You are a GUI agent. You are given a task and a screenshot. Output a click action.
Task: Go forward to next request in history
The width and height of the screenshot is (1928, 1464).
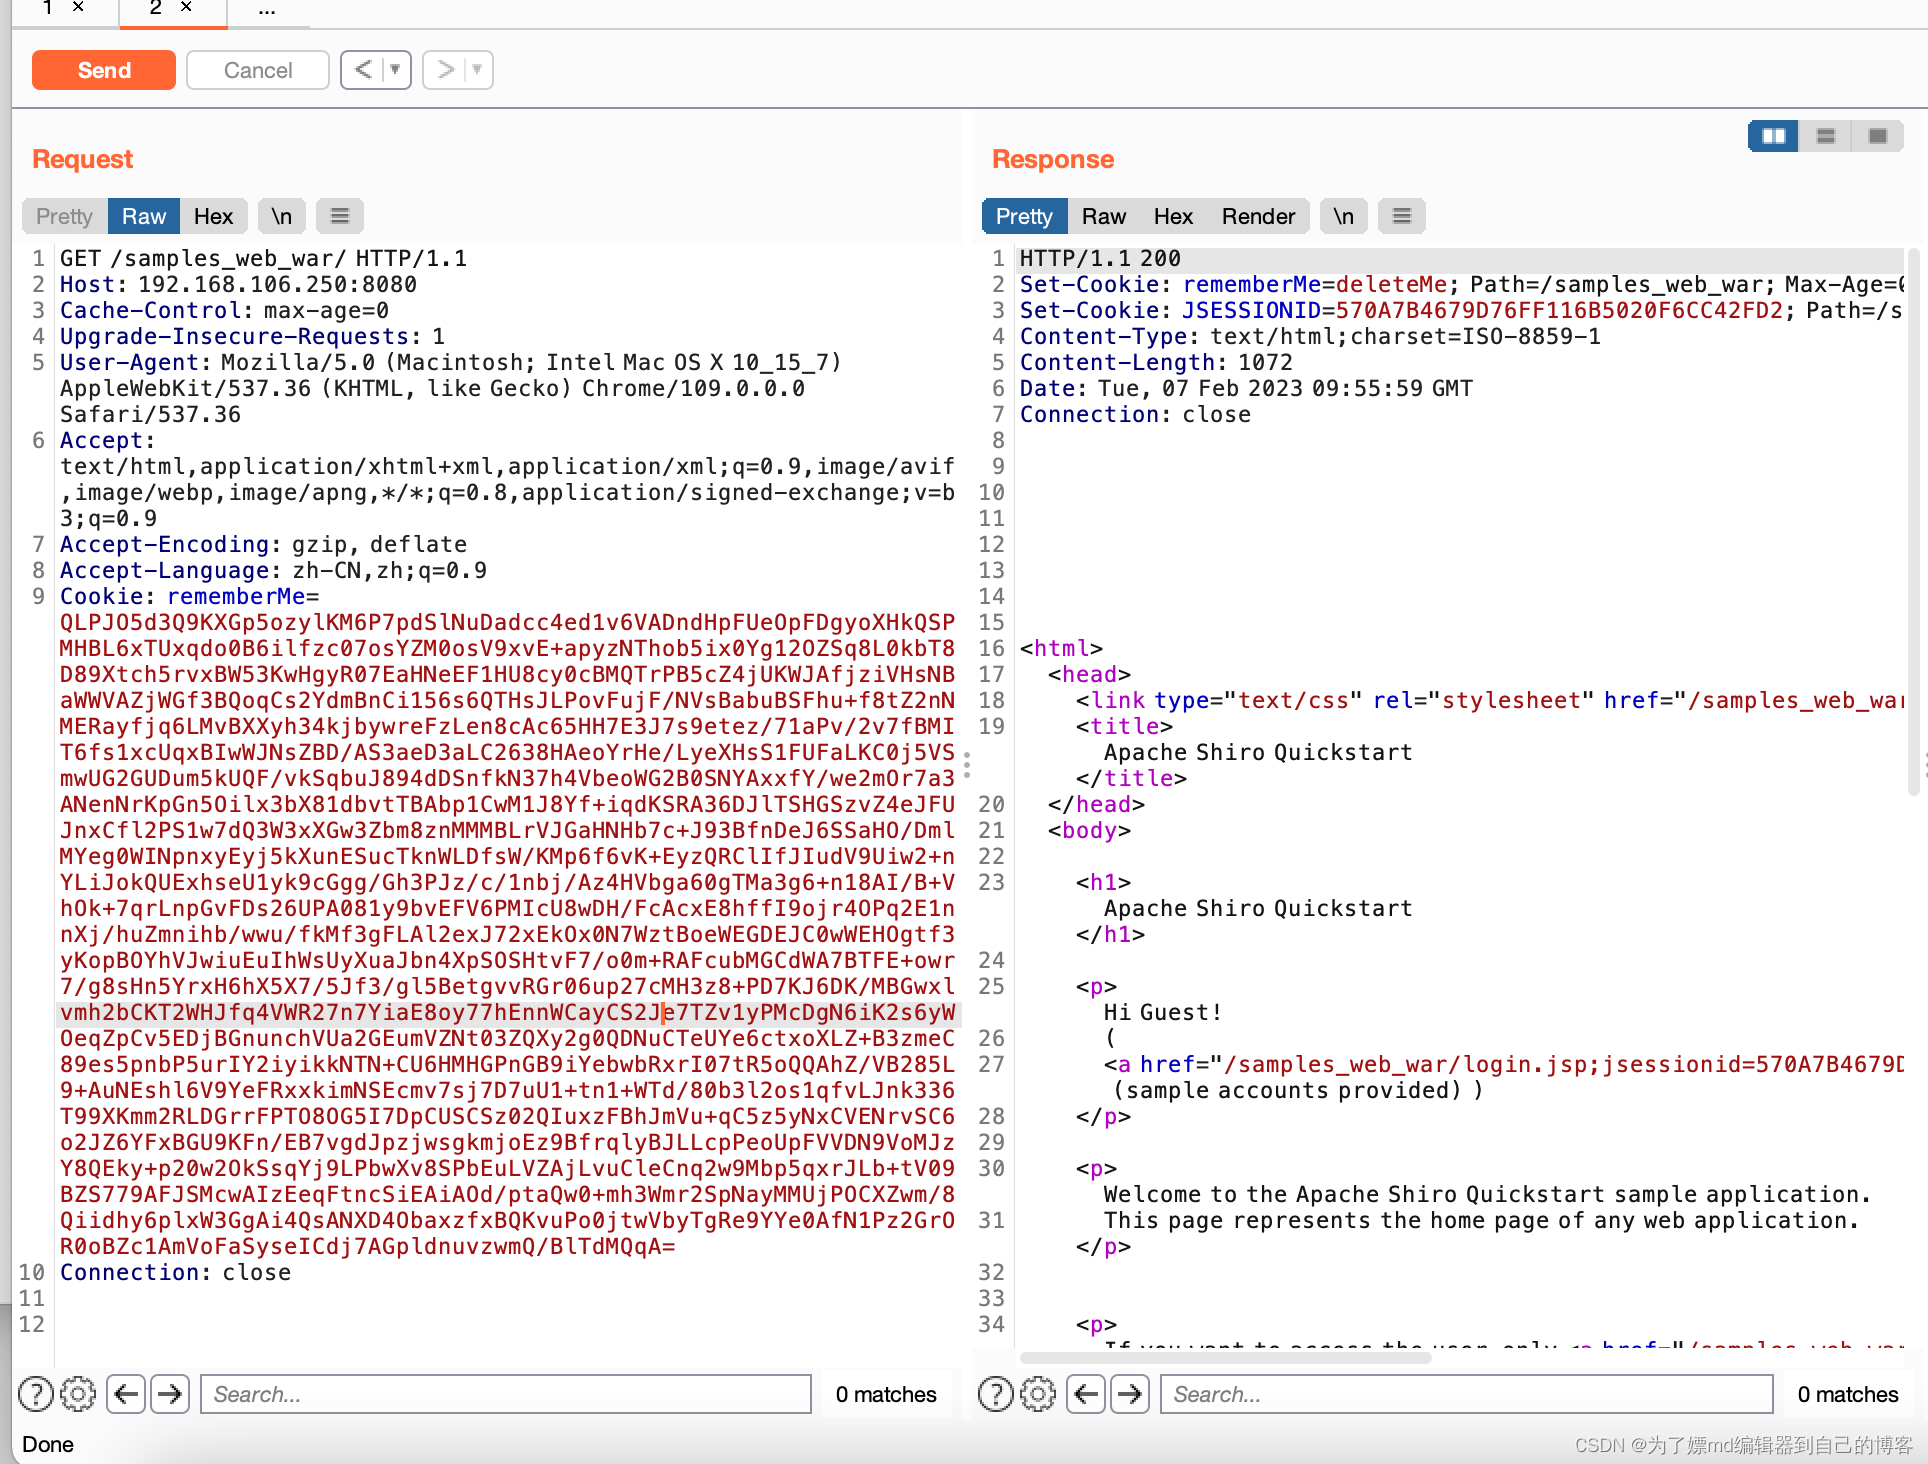tap(446, 70)
